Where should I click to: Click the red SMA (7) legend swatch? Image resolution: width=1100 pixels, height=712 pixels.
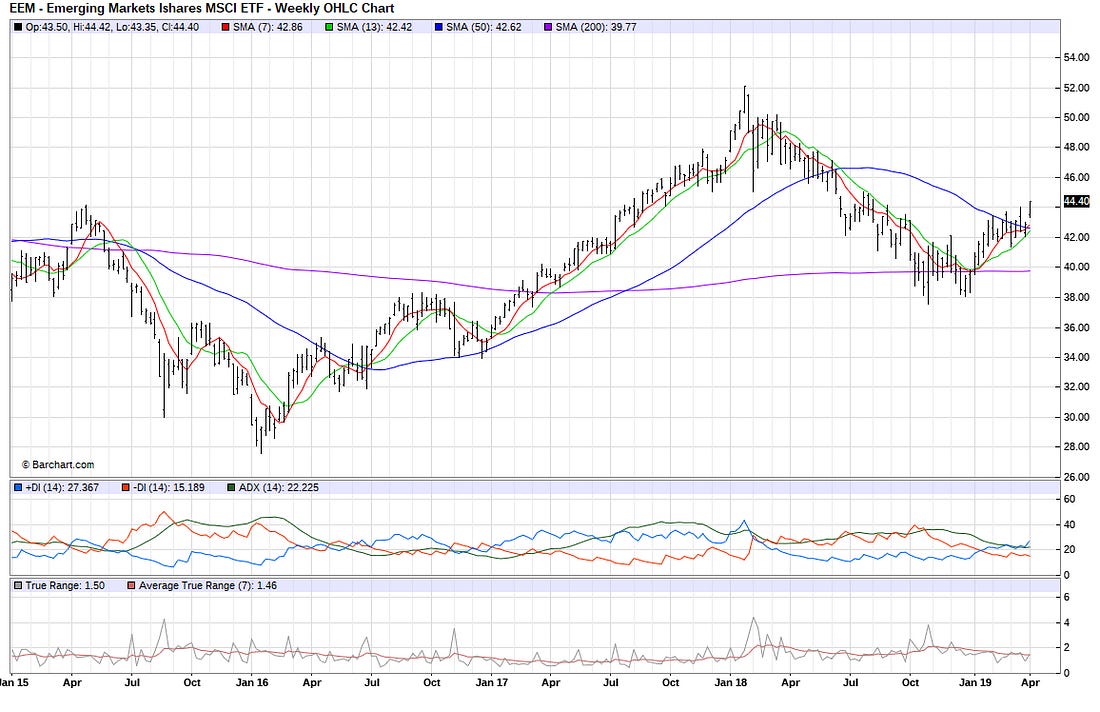tap(226, 27)
